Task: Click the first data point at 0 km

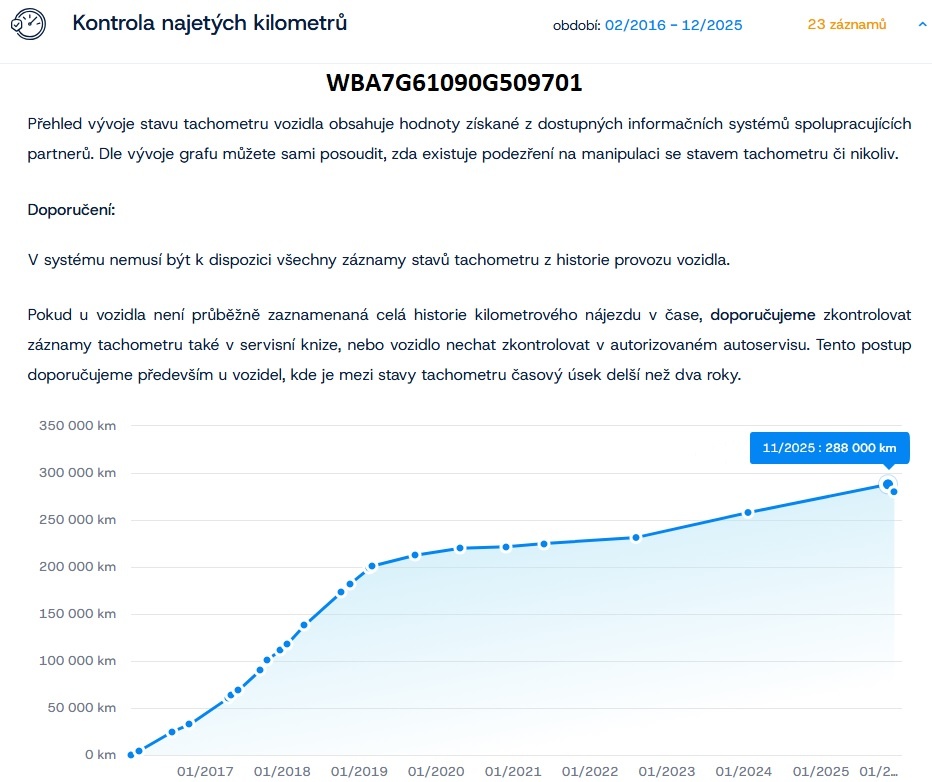Action: click(x=130, y=754)
